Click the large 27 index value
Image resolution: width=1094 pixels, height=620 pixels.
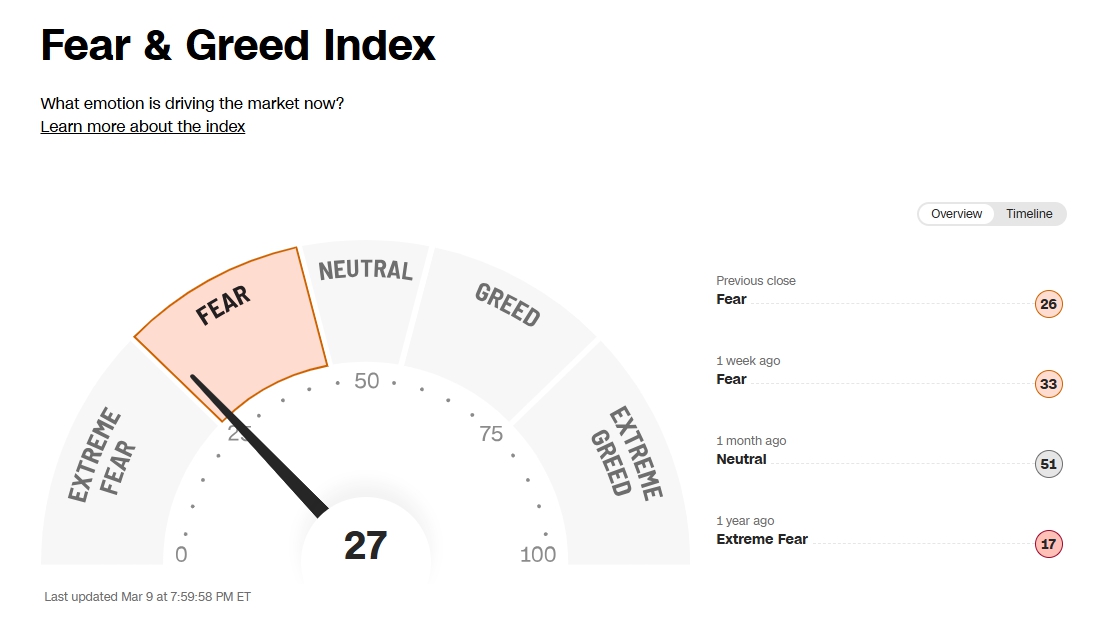coord(365,546)
